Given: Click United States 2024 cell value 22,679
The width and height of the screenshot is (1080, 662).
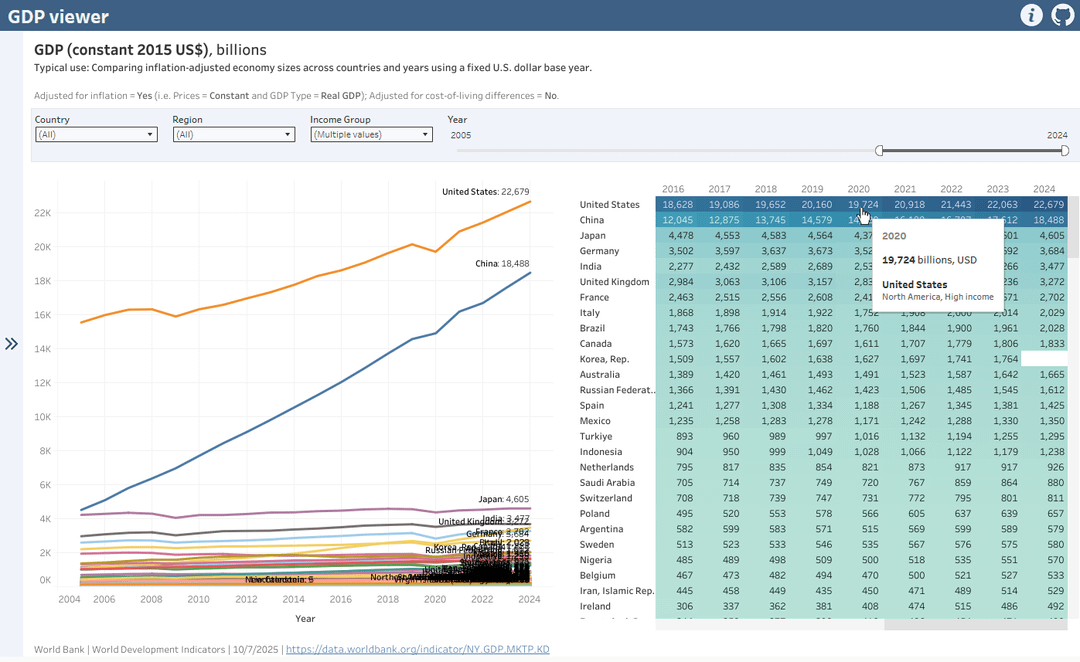Looking at the screenshot, I should pyautogui.click(x=1048, y=205).
